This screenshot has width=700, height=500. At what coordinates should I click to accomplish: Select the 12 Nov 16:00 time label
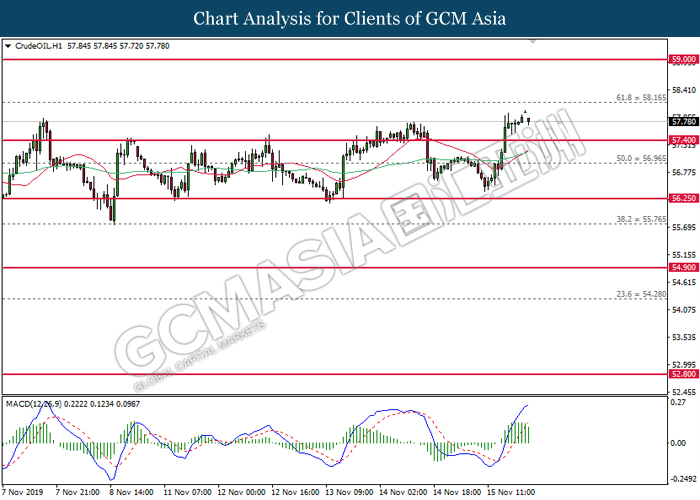tap(295, 492)
